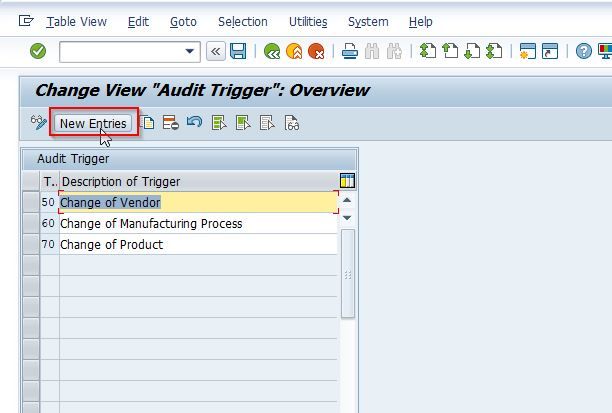The width and height of the screenshot is (612, 413).
Task: Click the select-all corner cell of the table
Action: [x=31, y=181]
